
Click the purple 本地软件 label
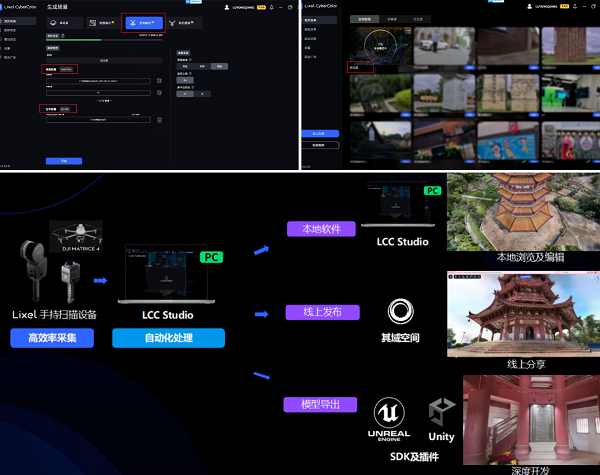pos(321,229)
